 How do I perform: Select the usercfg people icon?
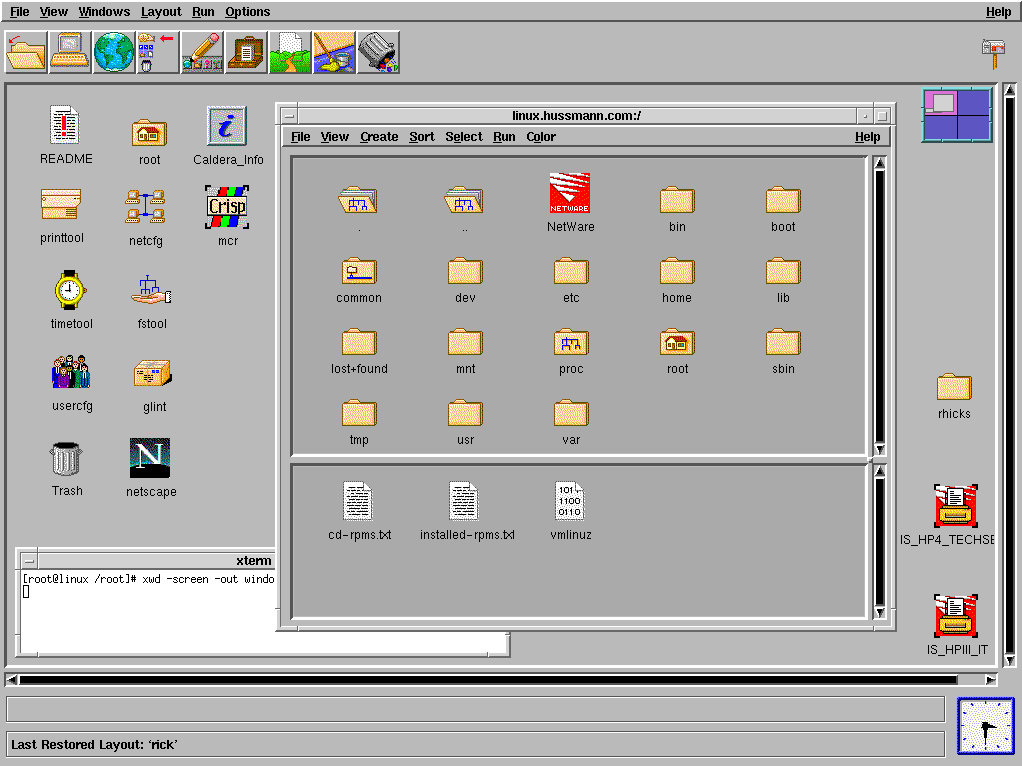71,372
